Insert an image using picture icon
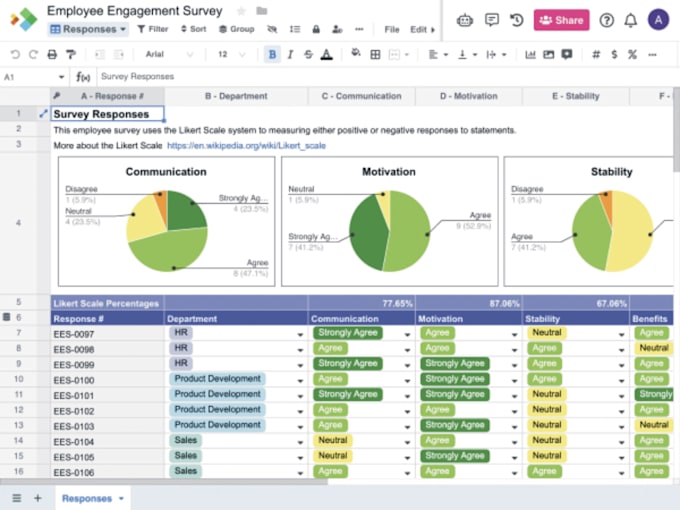680x510 pixels. (549, 54)
